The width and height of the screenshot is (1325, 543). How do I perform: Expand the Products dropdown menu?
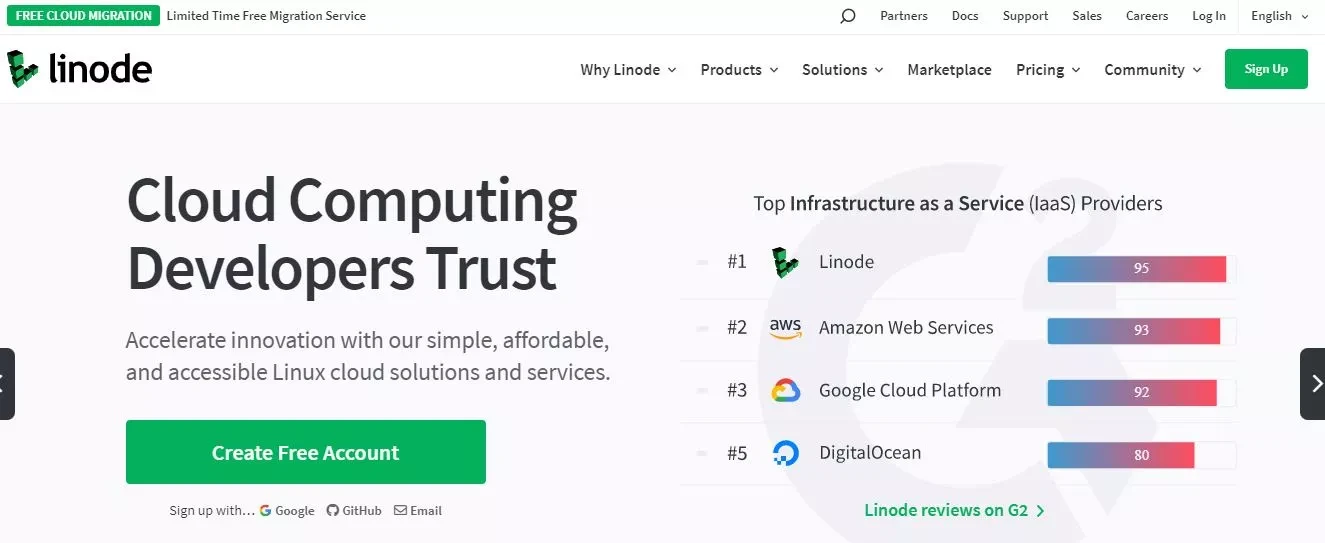[739, 69]
